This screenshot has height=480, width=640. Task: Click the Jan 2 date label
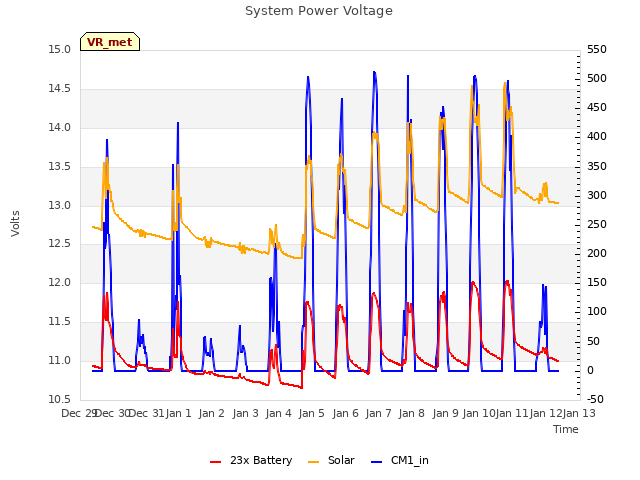pyautogui.click(x=212, y=413)
